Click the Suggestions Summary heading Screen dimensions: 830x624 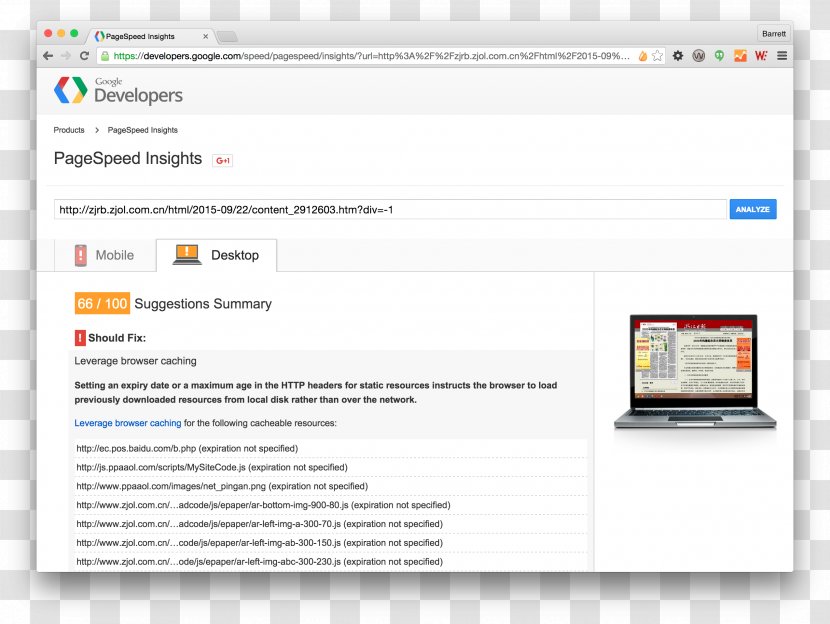(203, 304)
